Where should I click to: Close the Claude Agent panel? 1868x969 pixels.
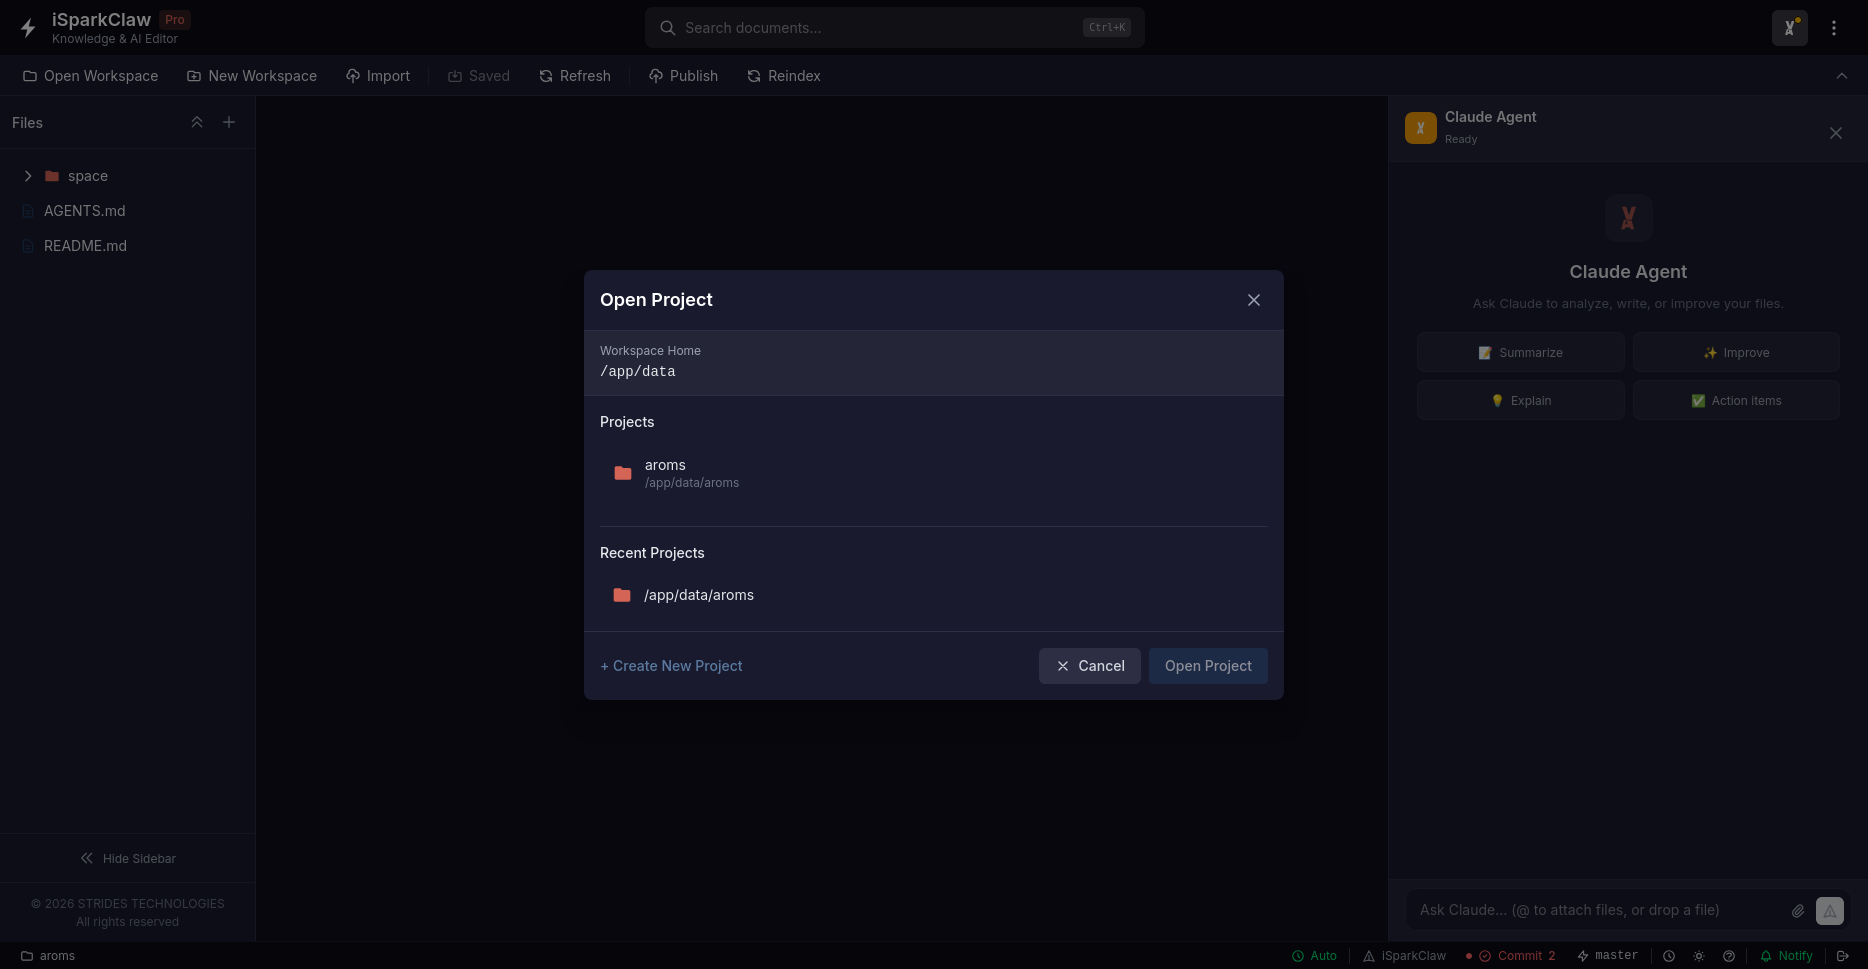1836,133
